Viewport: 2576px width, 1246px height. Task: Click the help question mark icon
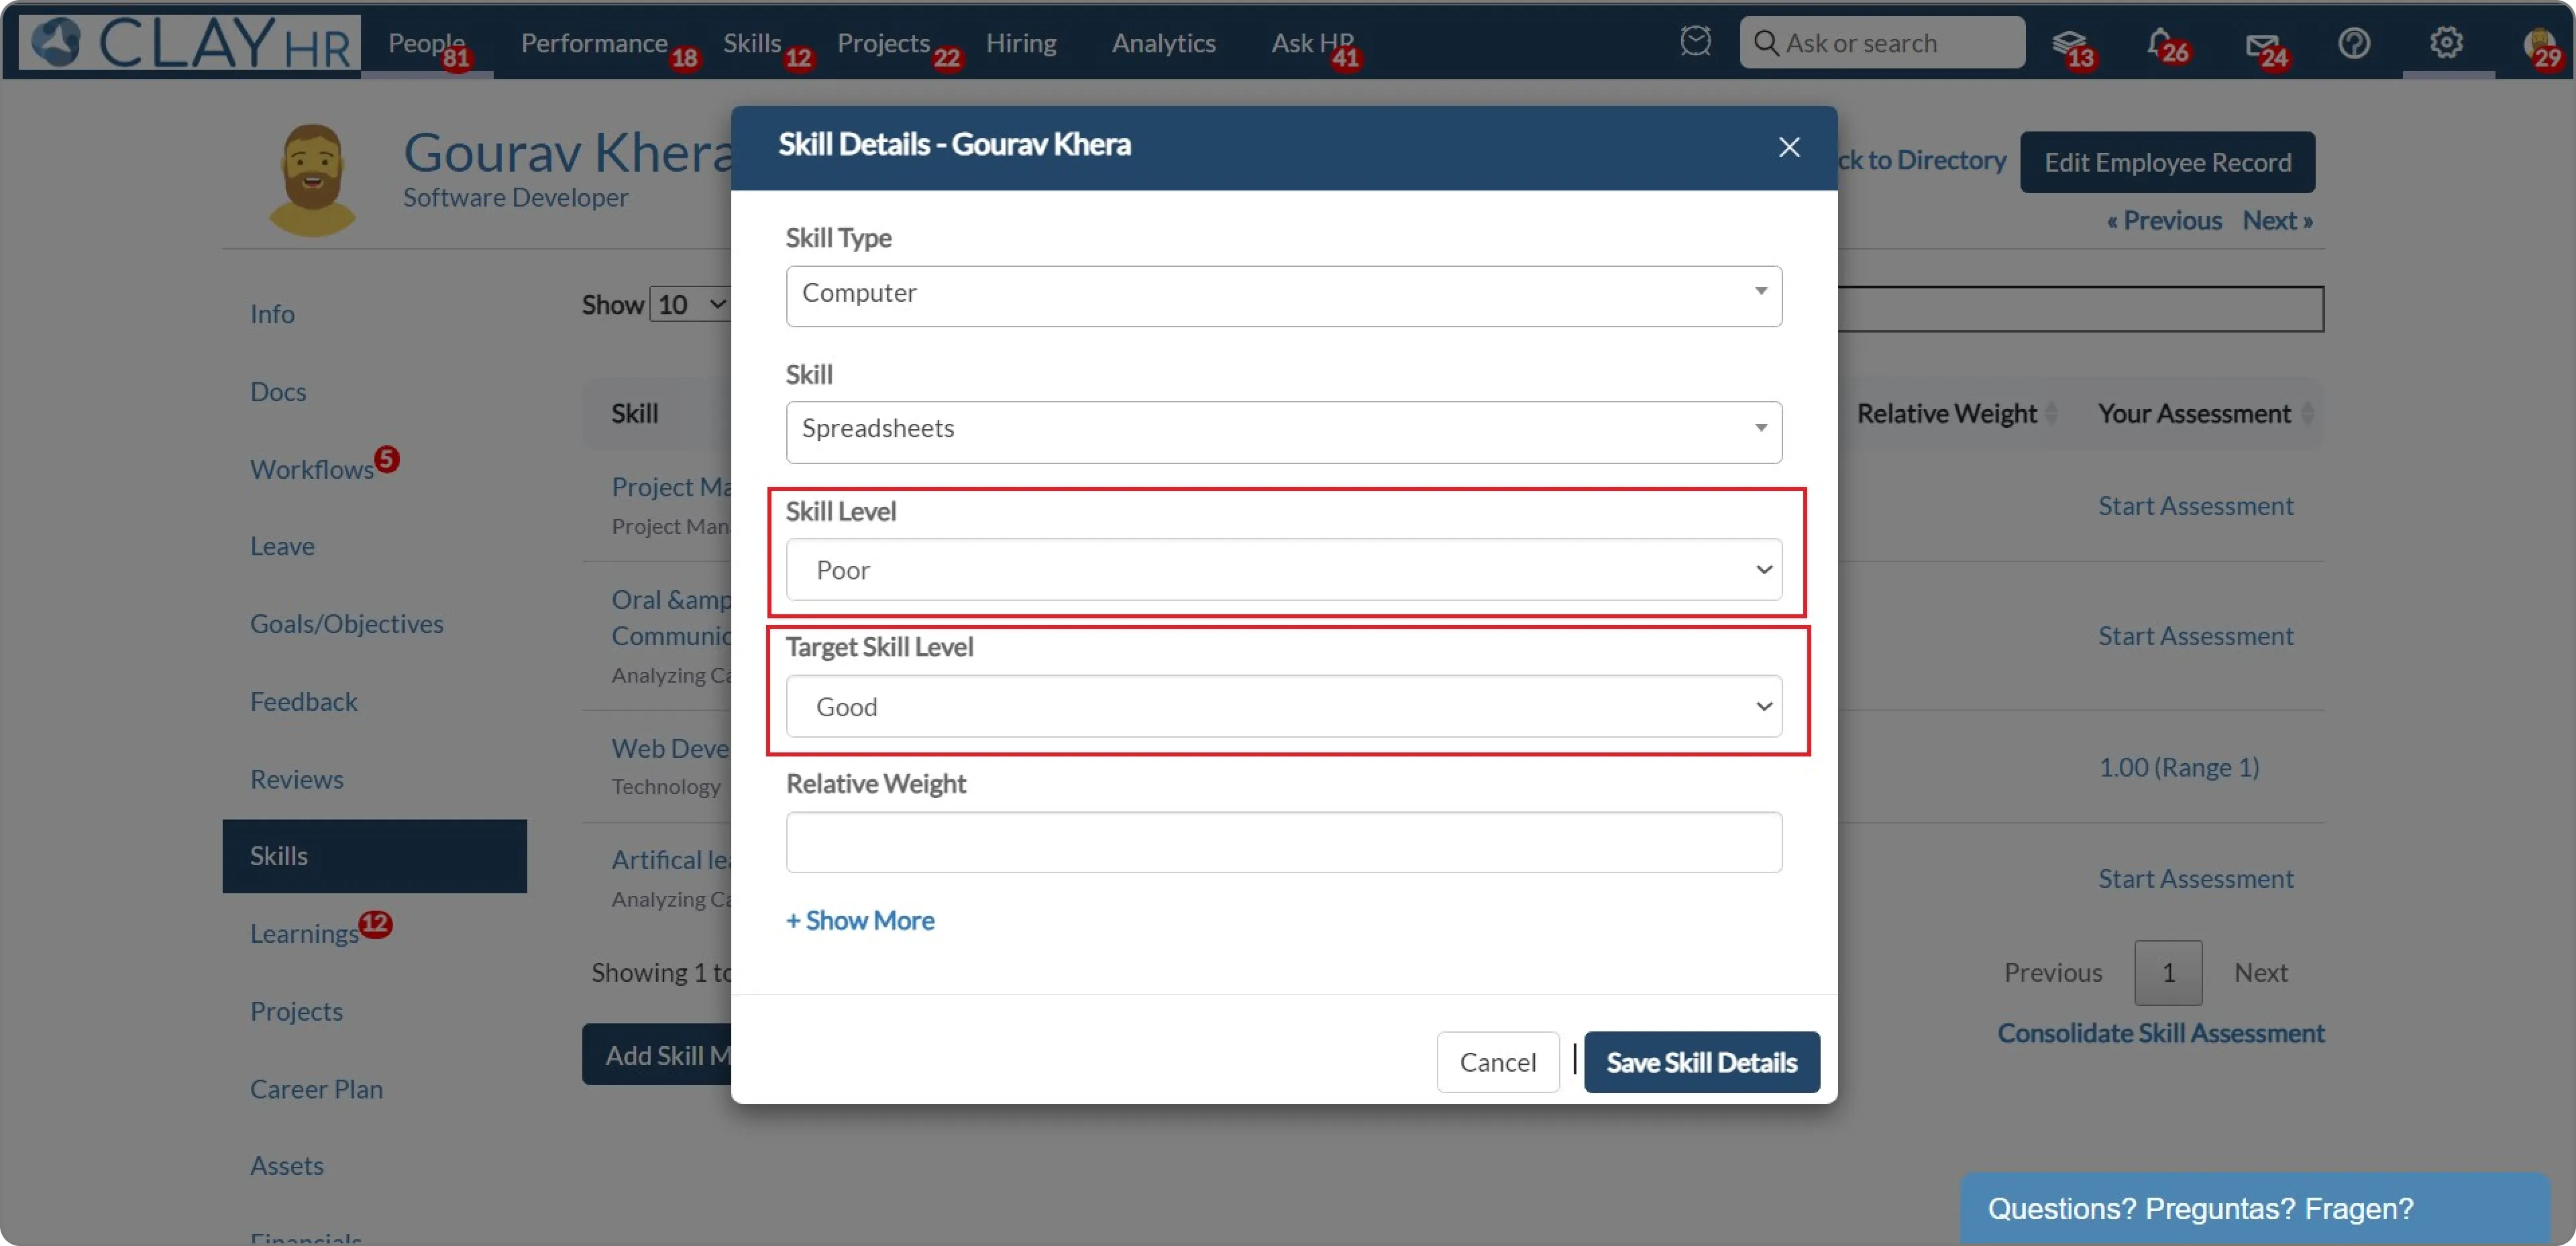click(2353, 43)
